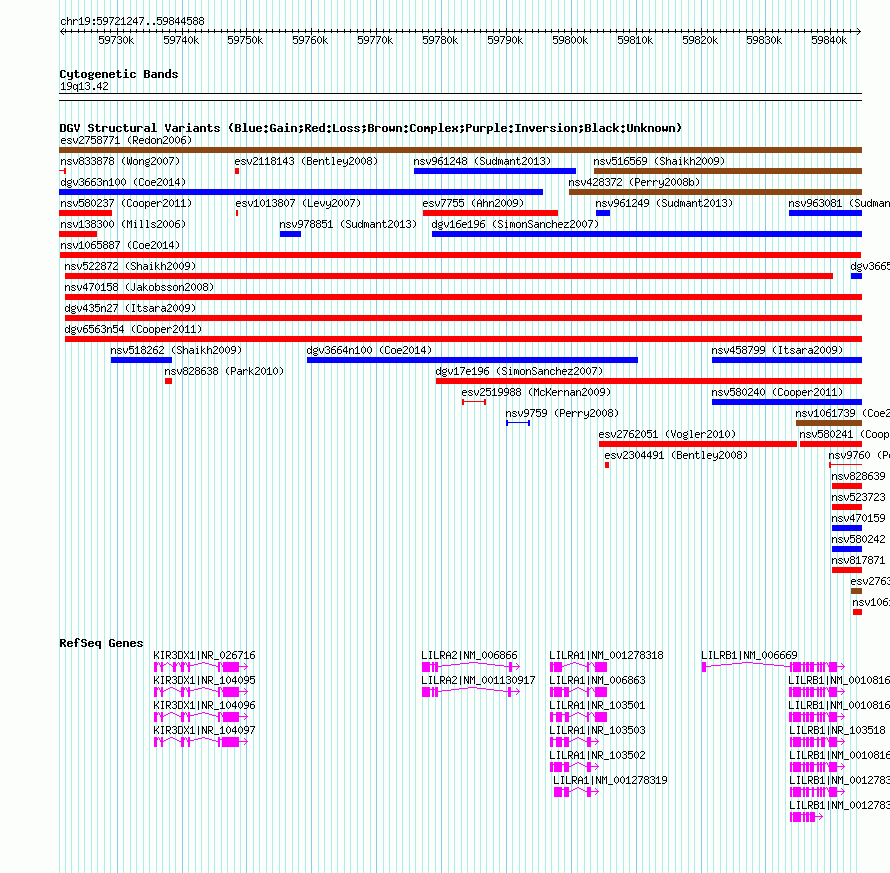
Task: Open nsv978851 (Sudmant2013) variant
Action: [x=348, y=224]
